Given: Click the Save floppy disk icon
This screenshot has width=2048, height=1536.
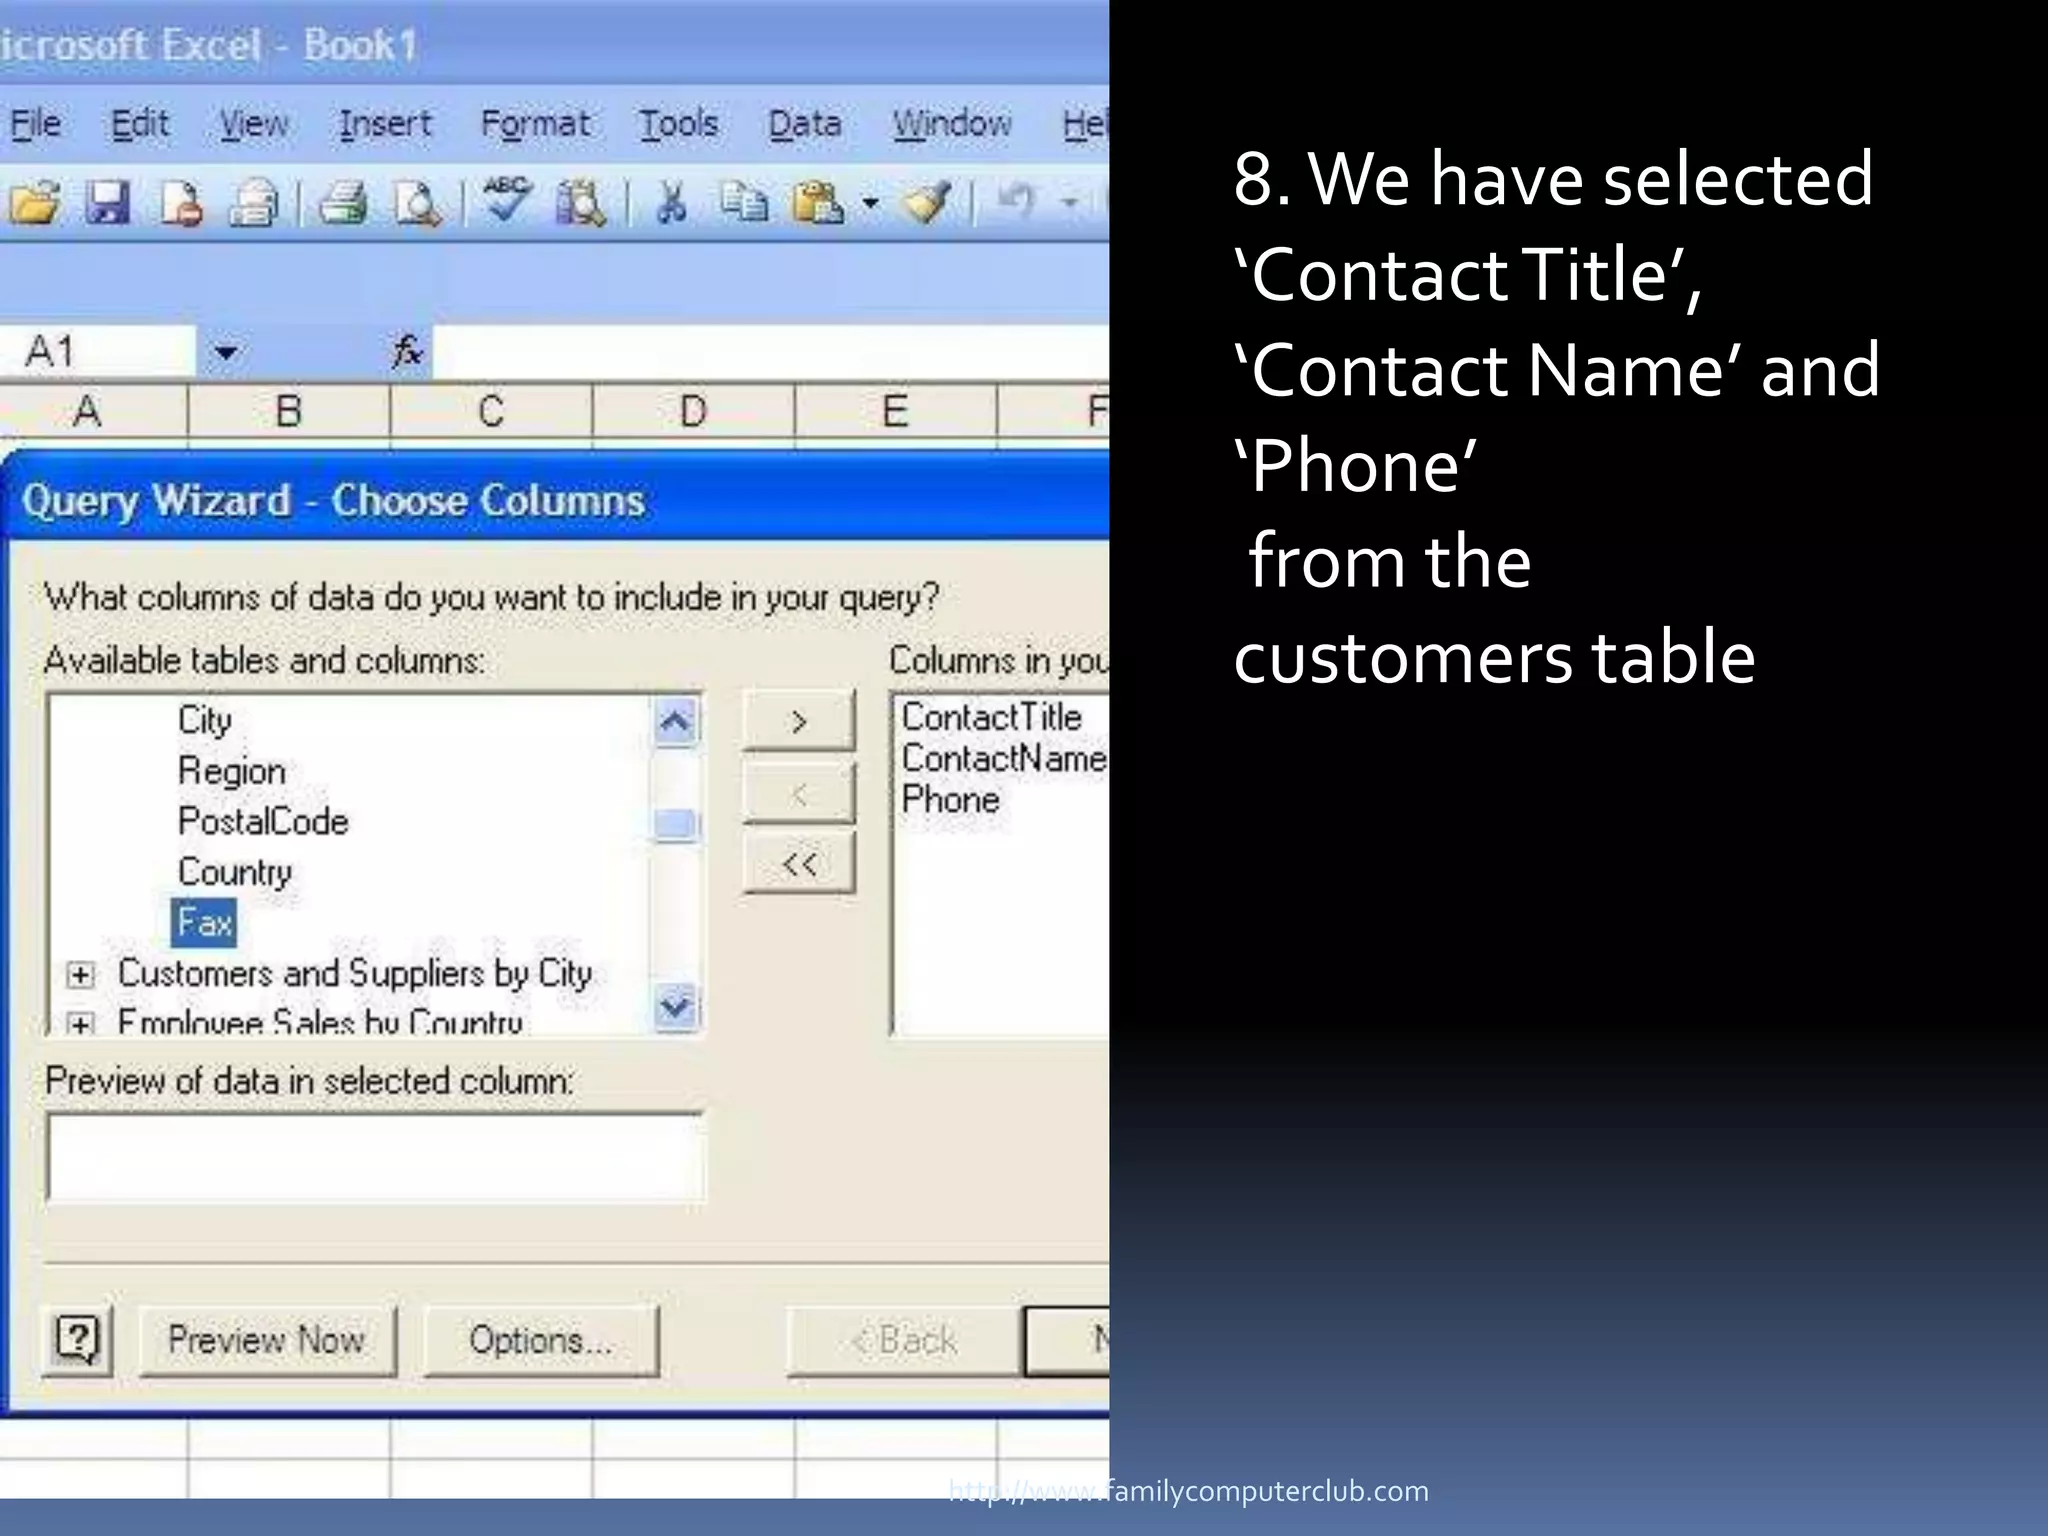Looking at the screenshot, I should click(107, 202).
